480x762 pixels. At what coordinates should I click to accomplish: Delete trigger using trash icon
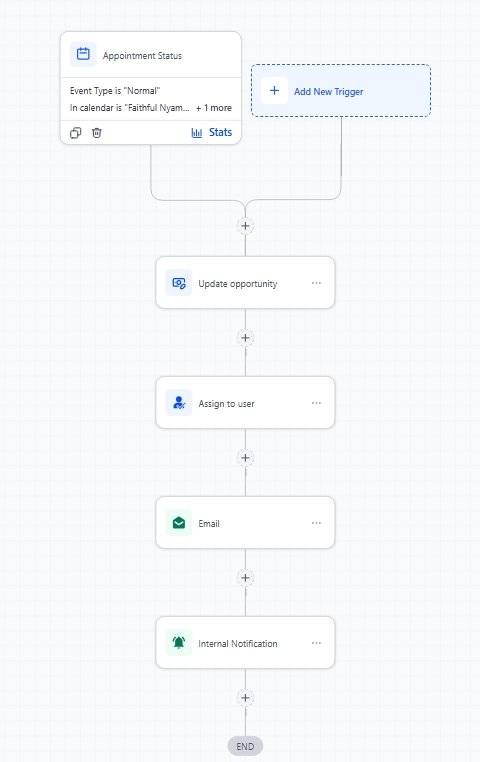(x=97, y=133)
